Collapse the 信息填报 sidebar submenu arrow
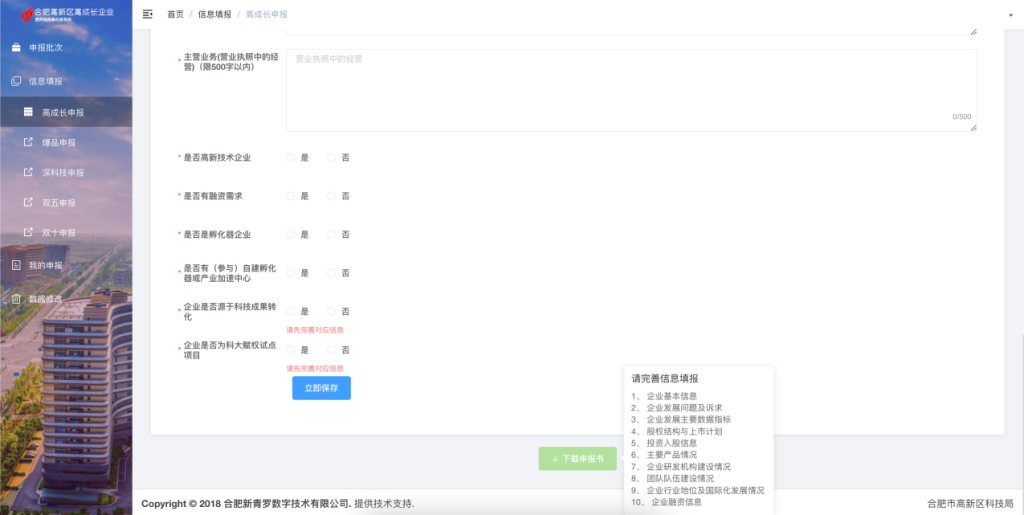 (x=117, y=80)
